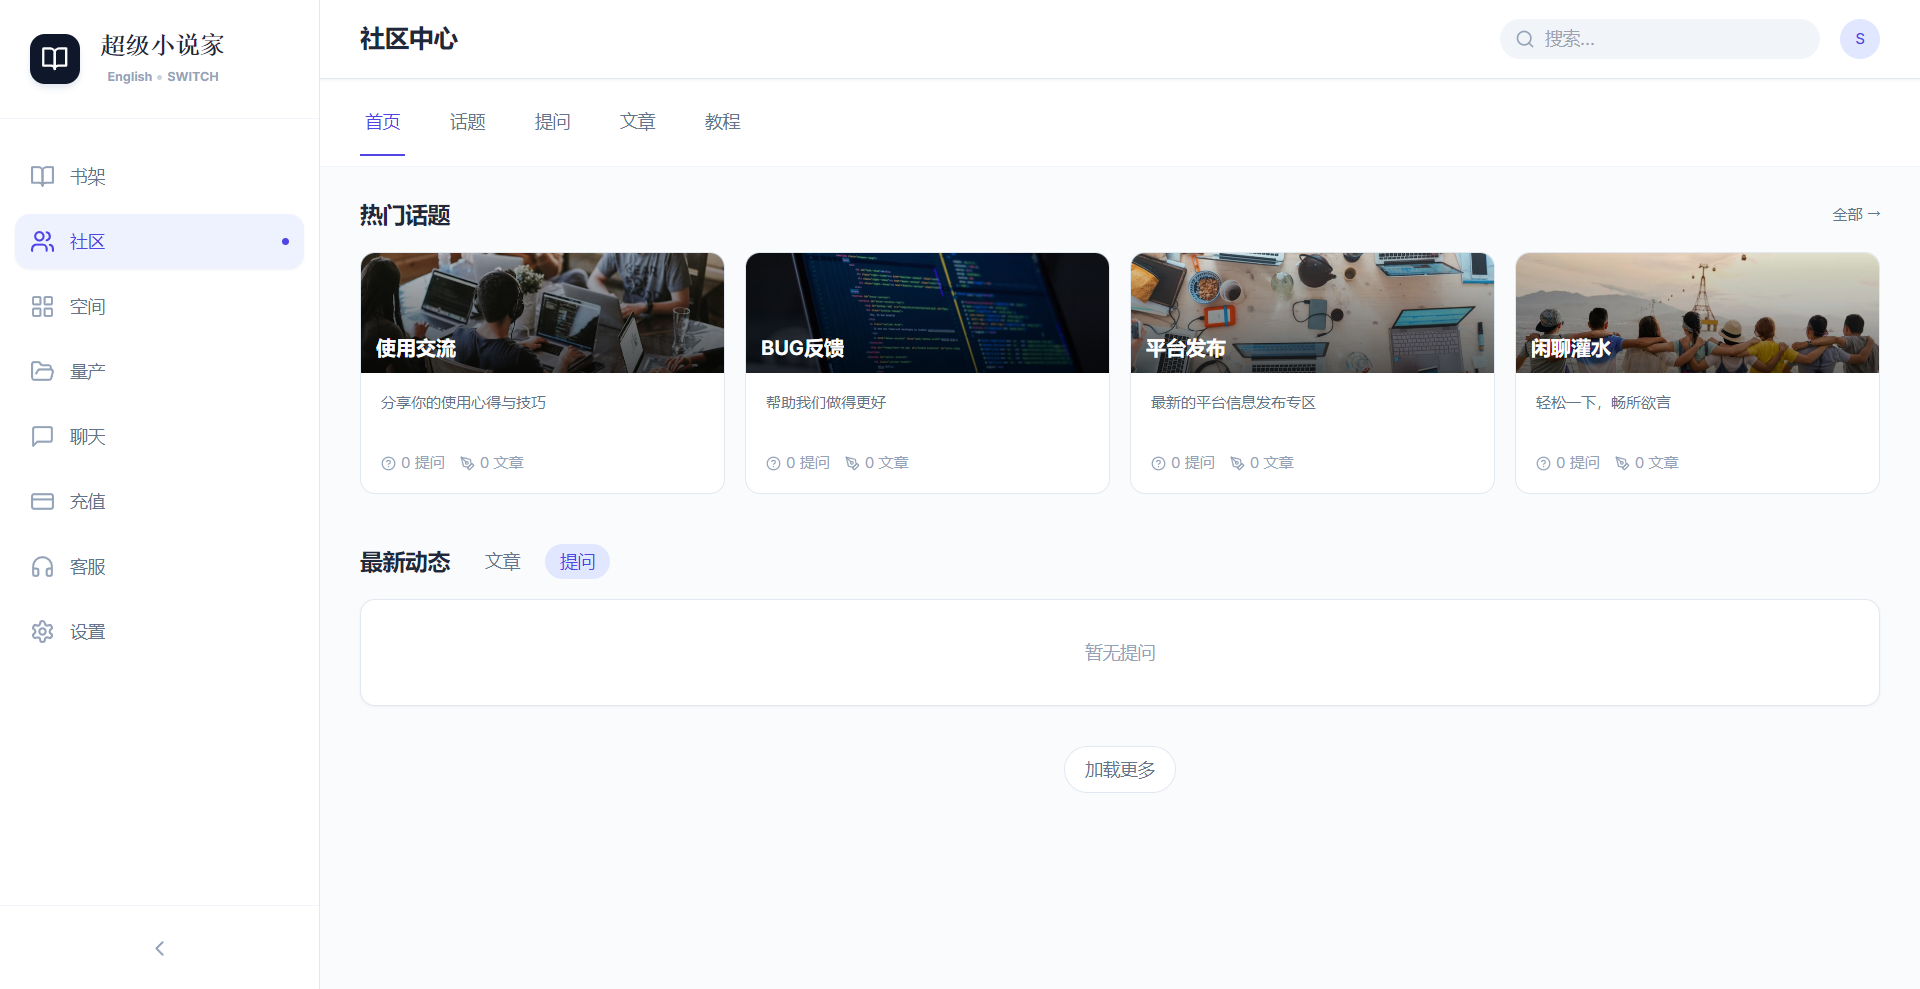Contact 客服 customer service
Viewport: 1920px width, 989px height.
86,566
